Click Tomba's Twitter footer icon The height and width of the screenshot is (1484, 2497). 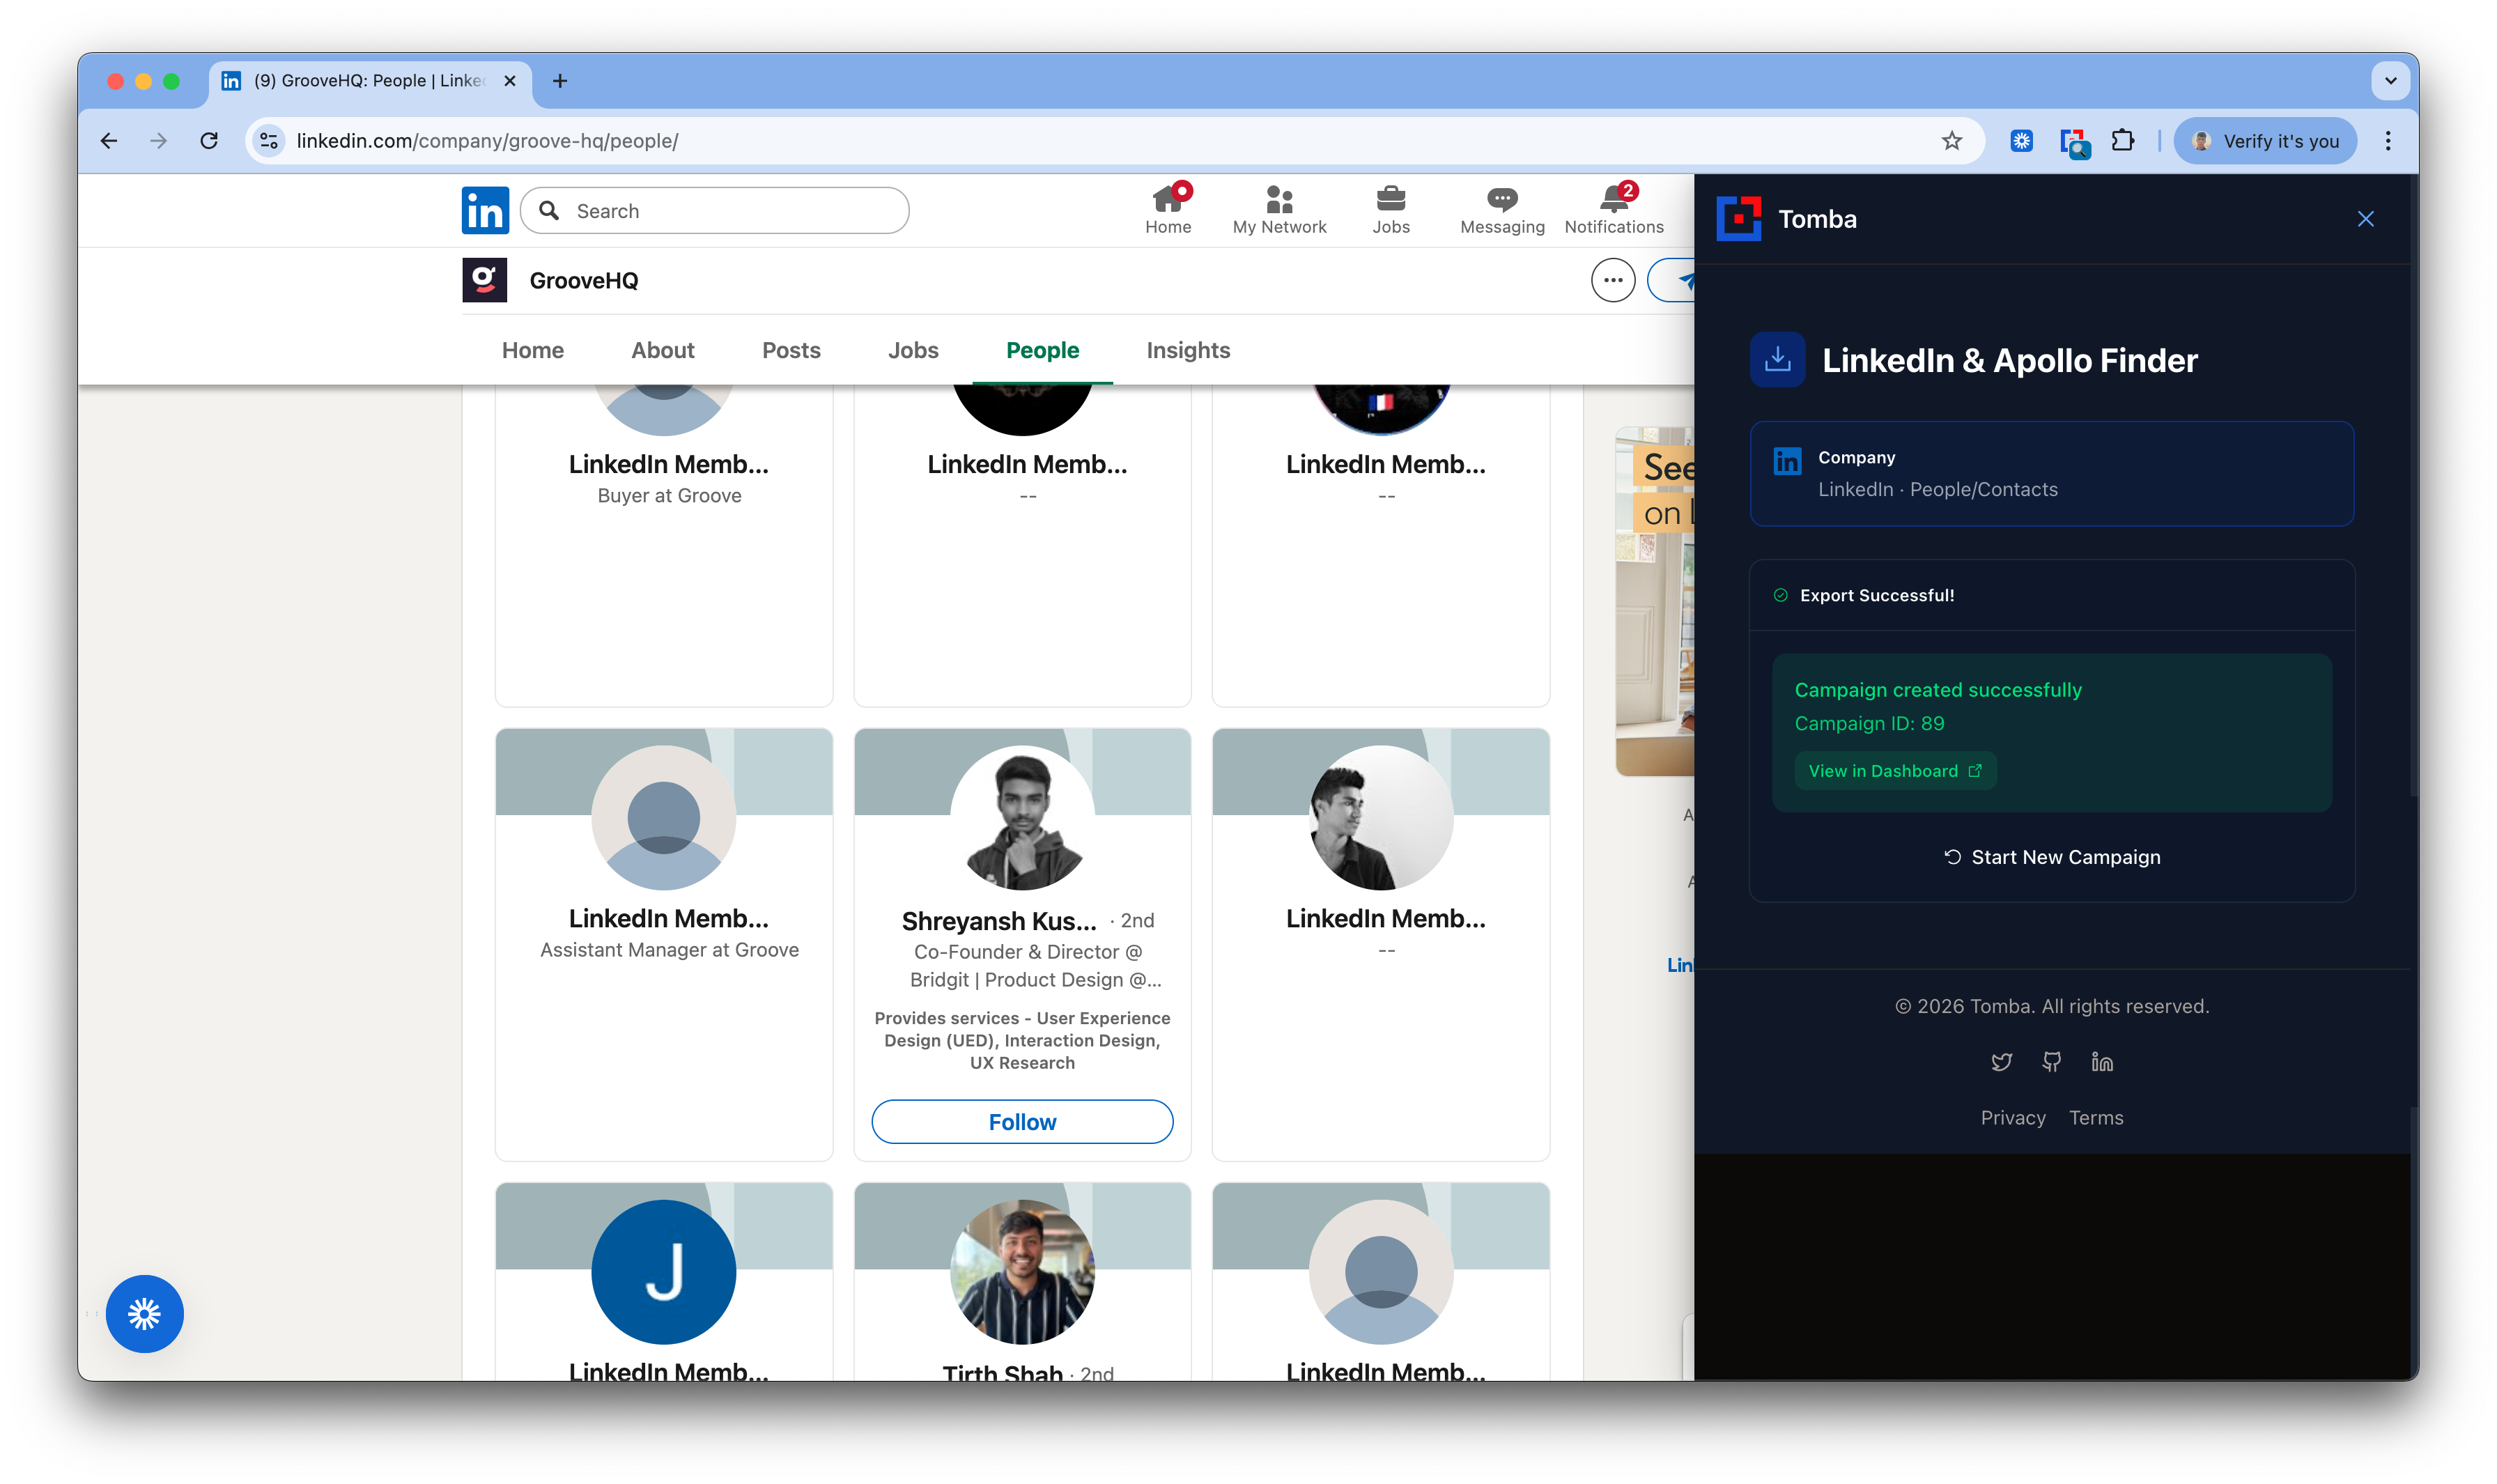(2001, 1062)
